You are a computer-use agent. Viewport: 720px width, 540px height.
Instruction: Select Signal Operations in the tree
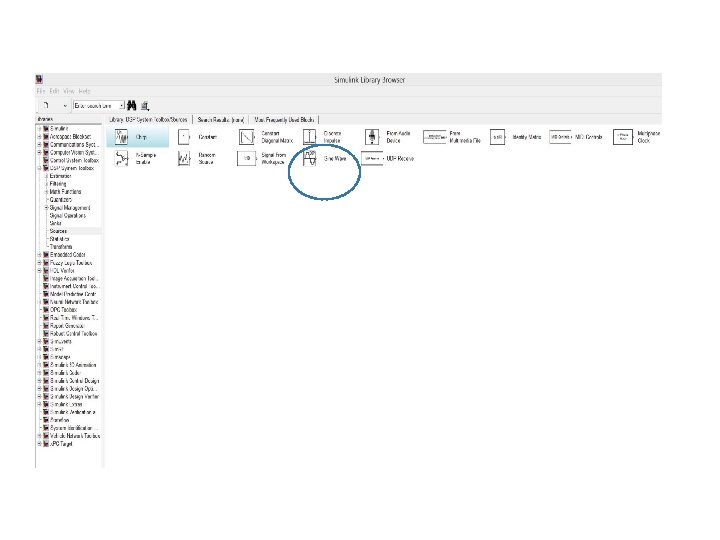click(68, 215)
